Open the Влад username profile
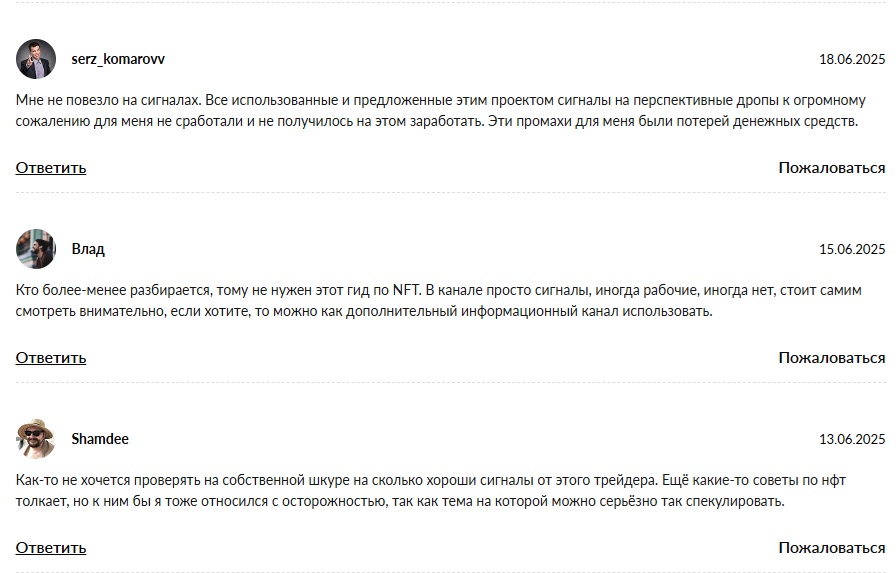896x573 pixels. pos(88,249)
